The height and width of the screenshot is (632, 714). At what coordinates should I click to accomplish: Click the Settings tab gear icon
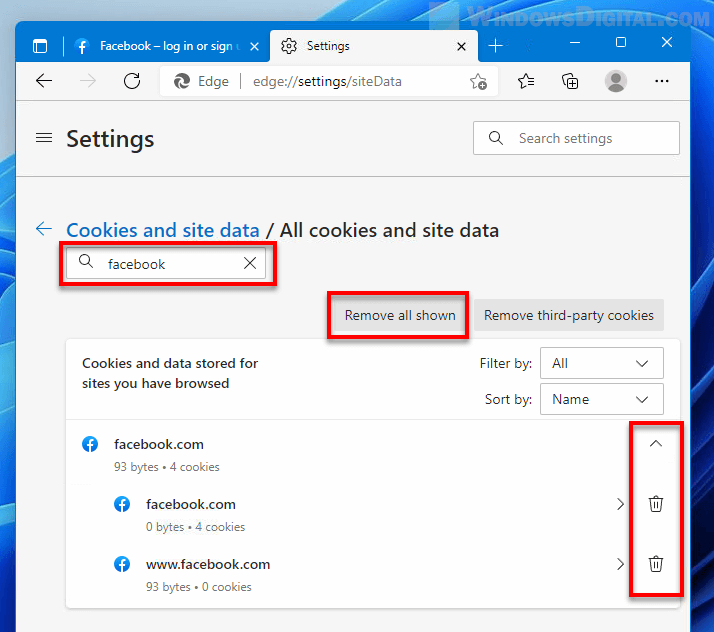[289, 46]
